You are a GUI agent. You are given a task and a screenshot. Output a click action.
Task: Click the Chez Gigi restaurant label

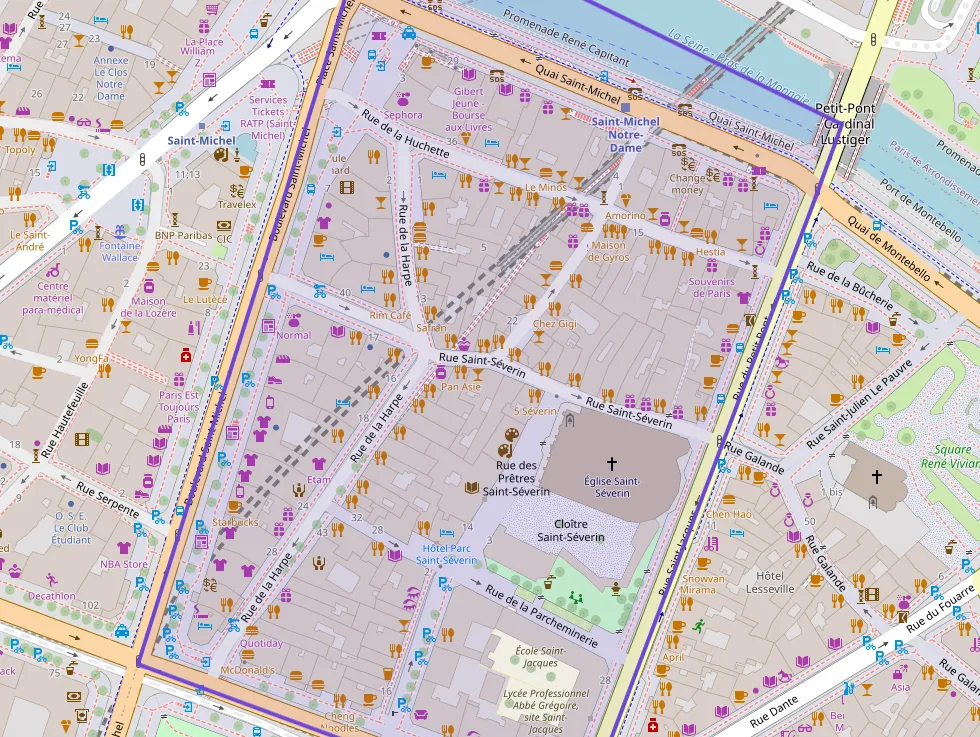(x=554, y=324)
